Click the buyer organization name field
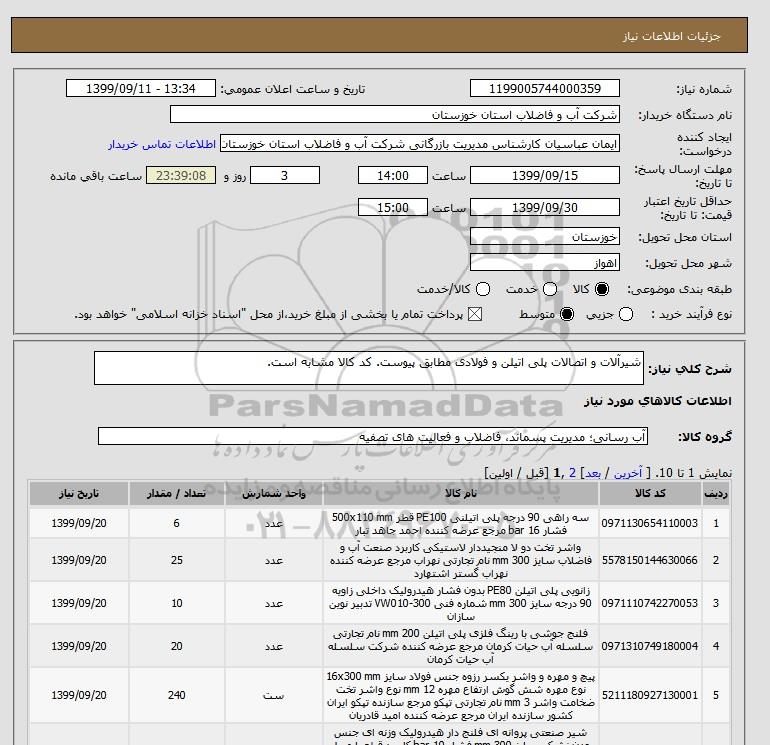The height and width of the screenshot is (745, 770). (395, 114)
